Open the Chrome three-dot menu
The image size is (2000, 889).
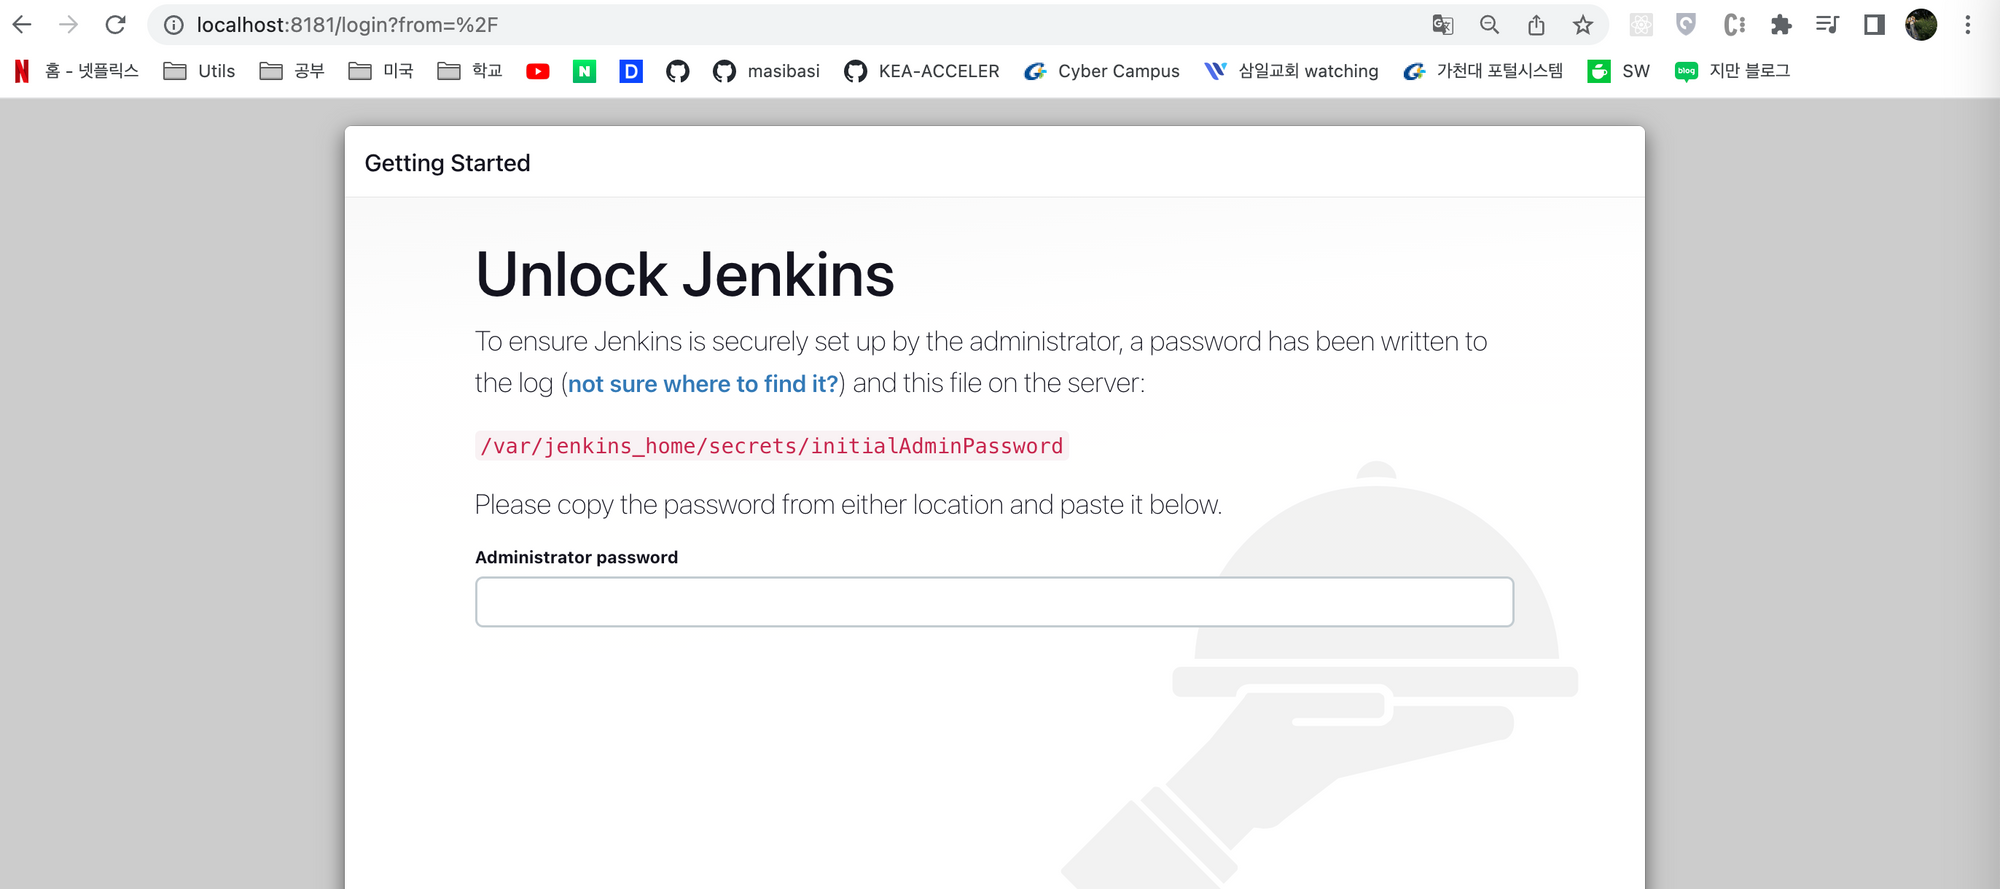1967,25
